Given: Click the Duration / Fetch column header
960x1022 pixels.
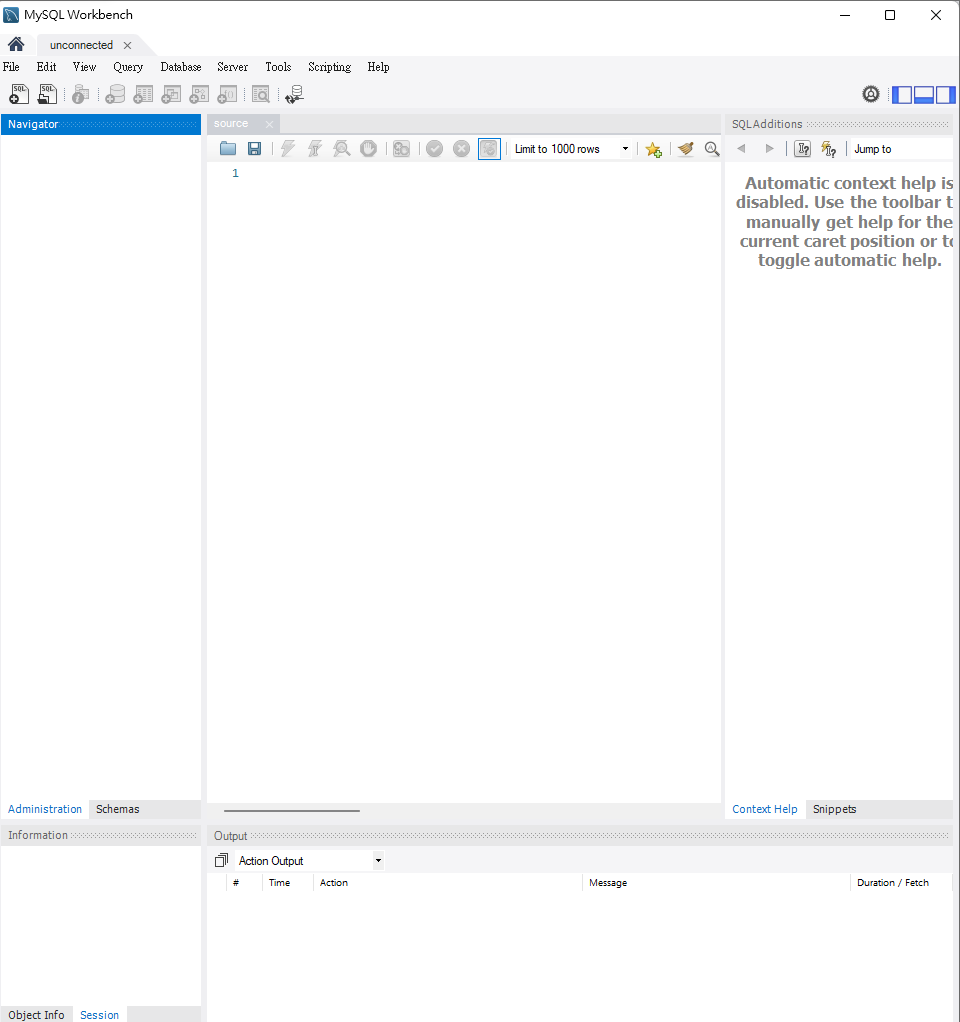Looking at the screenshot, I should click(x=901, y=883).
